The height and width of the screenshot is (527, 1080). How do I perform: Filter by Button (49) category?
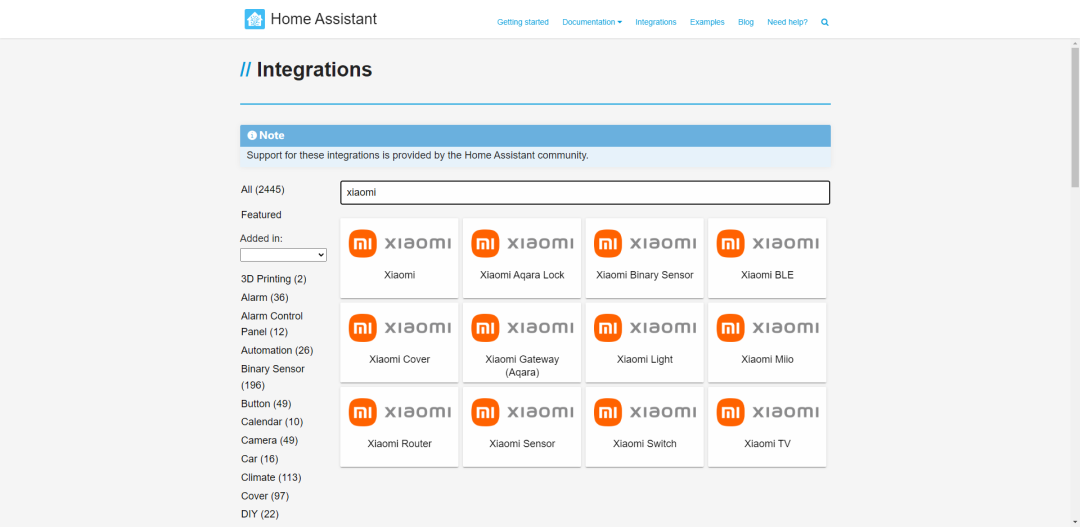[x=266, y=404]
